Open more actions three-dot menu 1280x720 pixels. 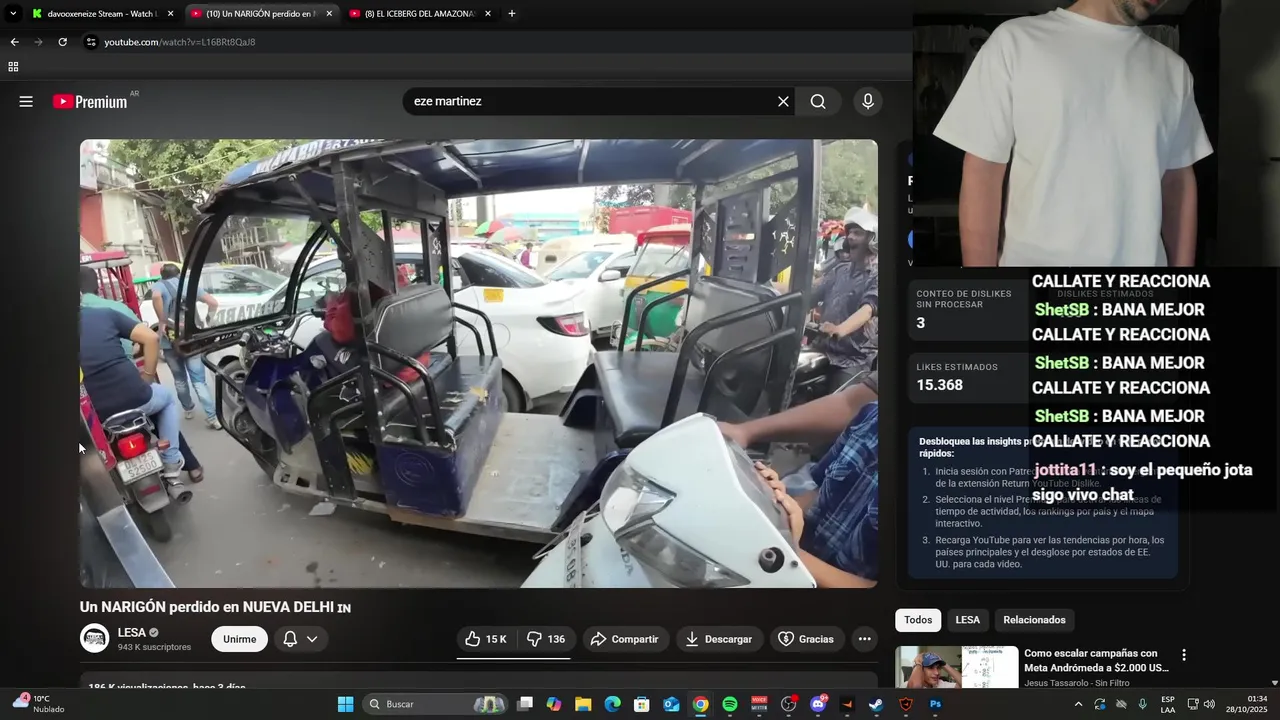coord(864,639)
